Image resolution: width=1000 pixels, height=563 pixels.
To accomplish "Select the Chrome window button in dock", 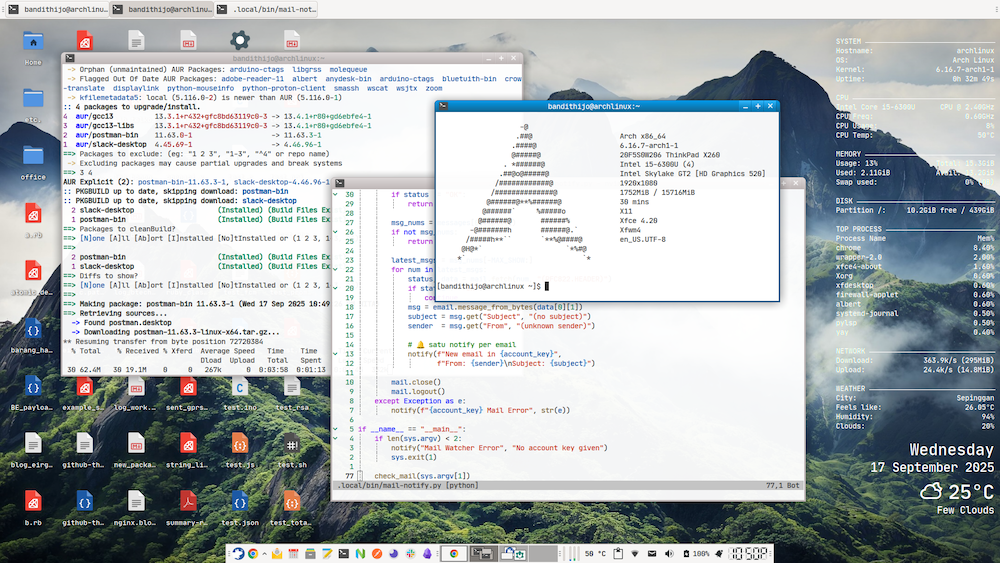I will (454, 553).
